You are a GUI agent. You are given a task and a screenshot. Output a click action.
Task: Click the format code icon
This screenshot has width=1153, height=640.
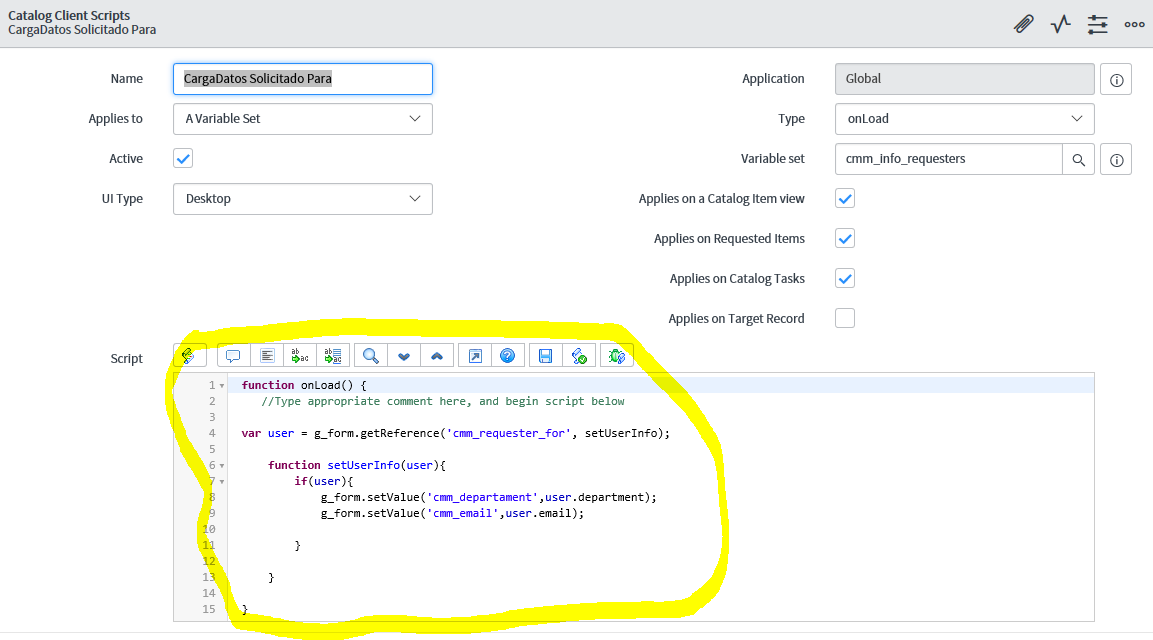[x=267, y=356]
